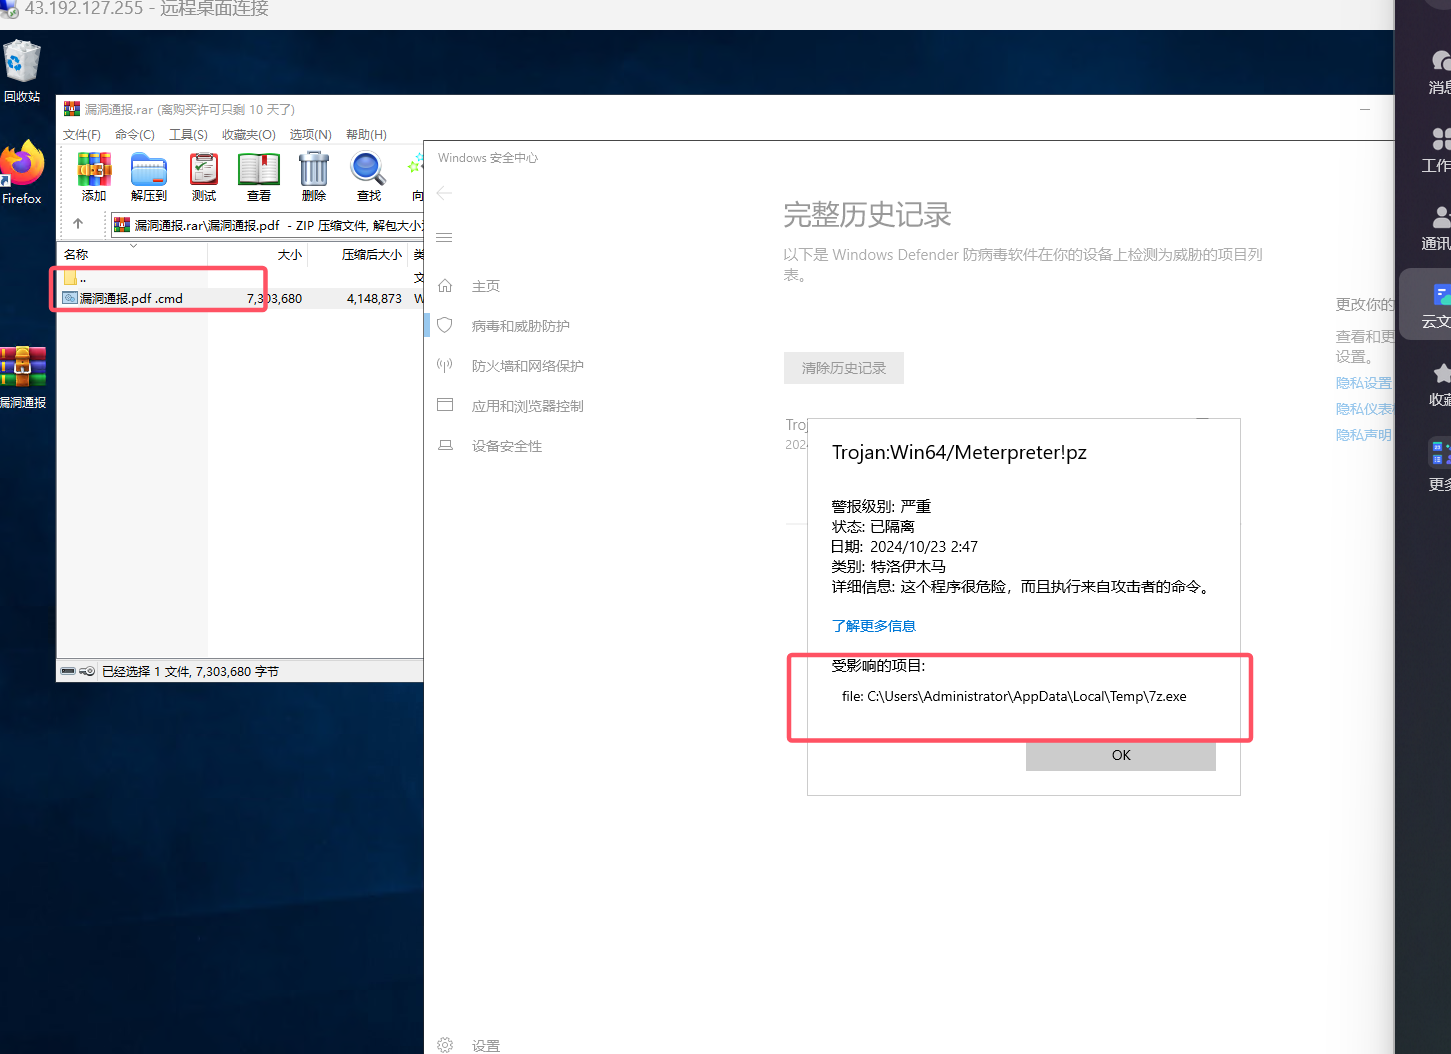Sort by the 压缩后大小 column header
The width and height of the screenshot is (1451, 1054).
click(358, 255)
